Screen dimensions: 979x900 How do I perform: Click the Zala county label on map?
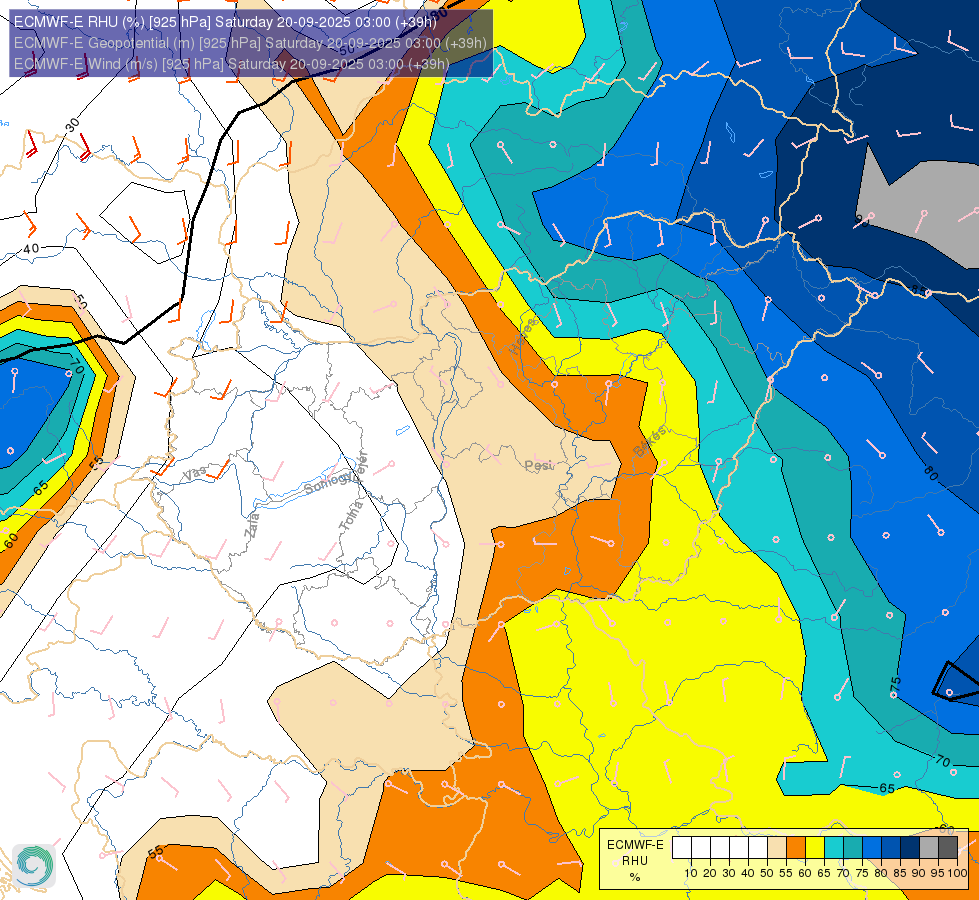tap(252, 525)
